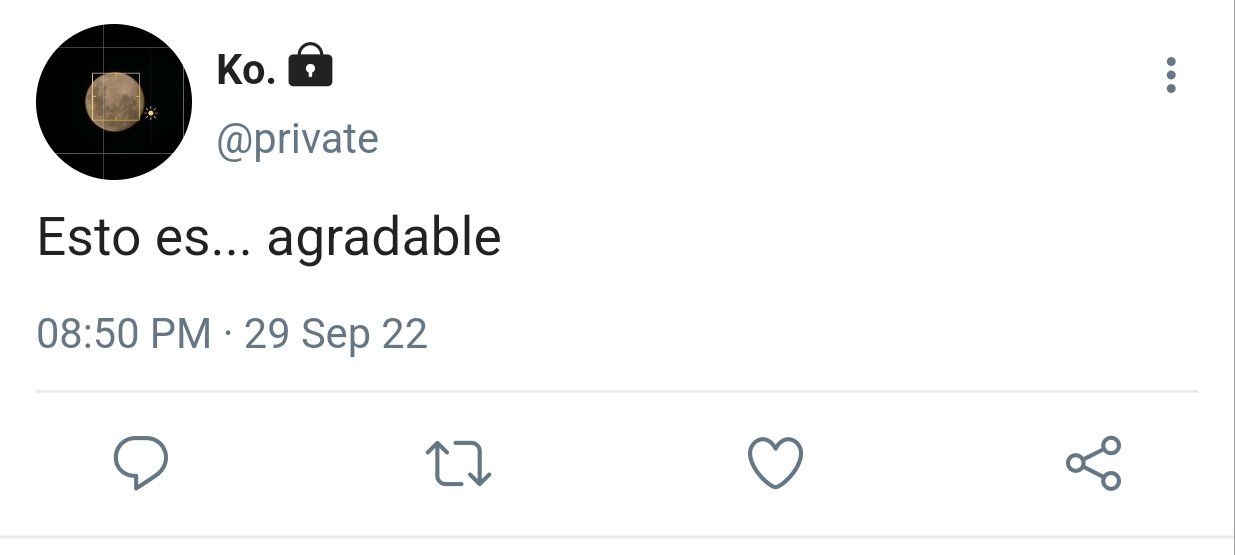Click the Sep month in the date
The height and width of the screenshot is (555, 1235).
point(335,335)
